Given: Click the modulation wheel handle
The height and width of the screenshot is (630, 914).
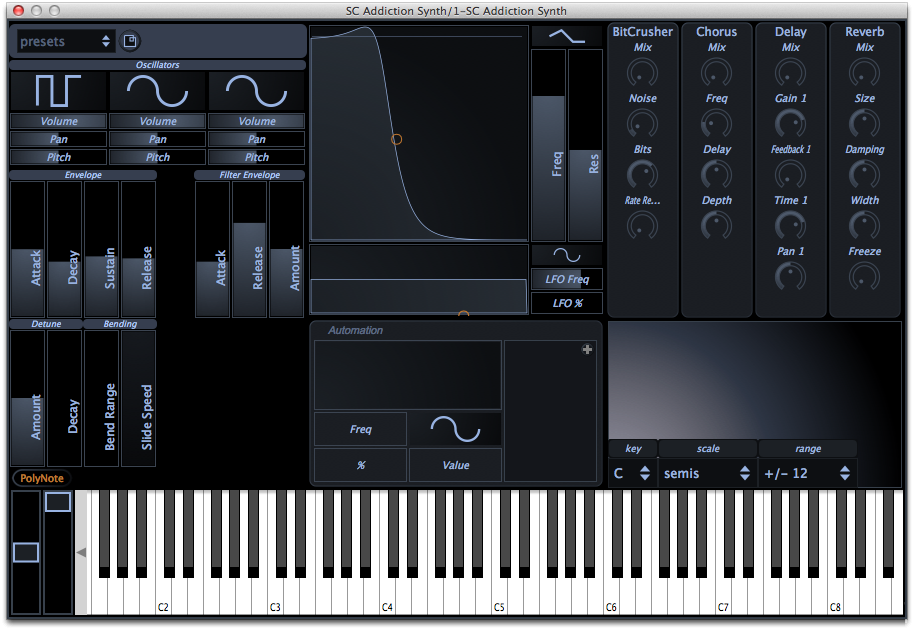Looking at the screenshot, I should click(x=58, y=502).
